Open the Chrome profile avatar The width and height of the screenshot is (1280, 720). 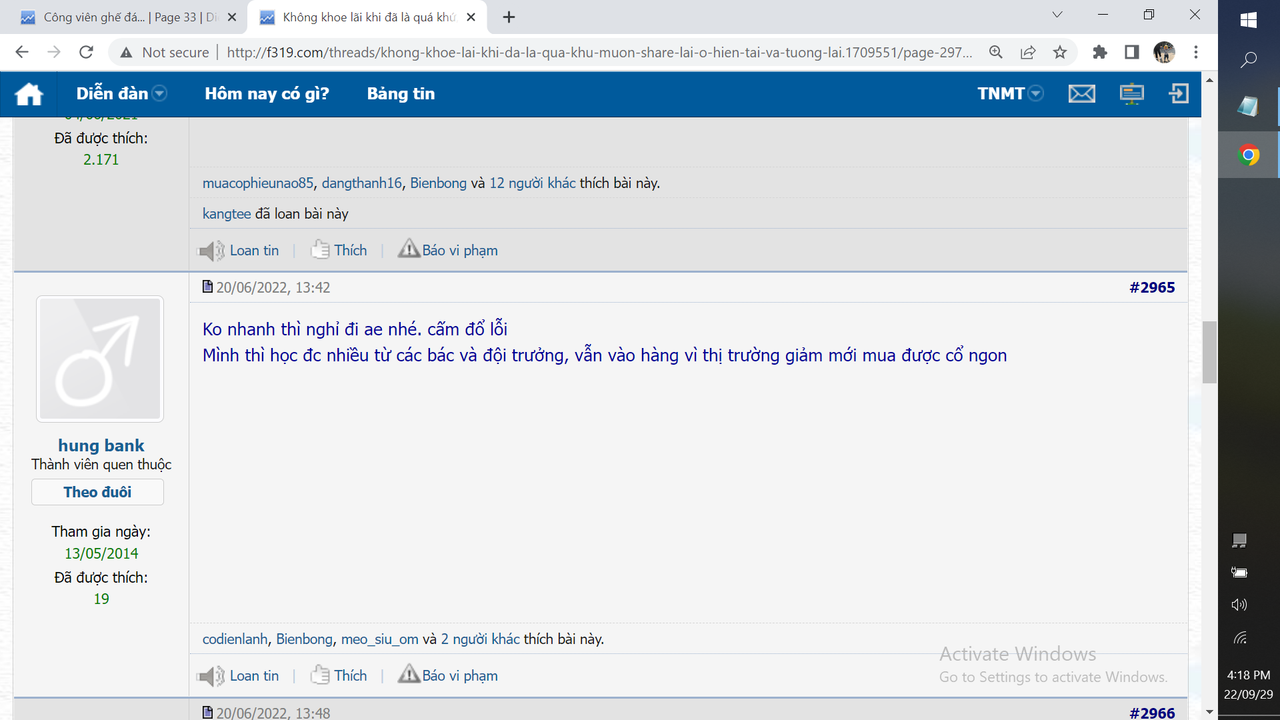tap(1164, 52)
